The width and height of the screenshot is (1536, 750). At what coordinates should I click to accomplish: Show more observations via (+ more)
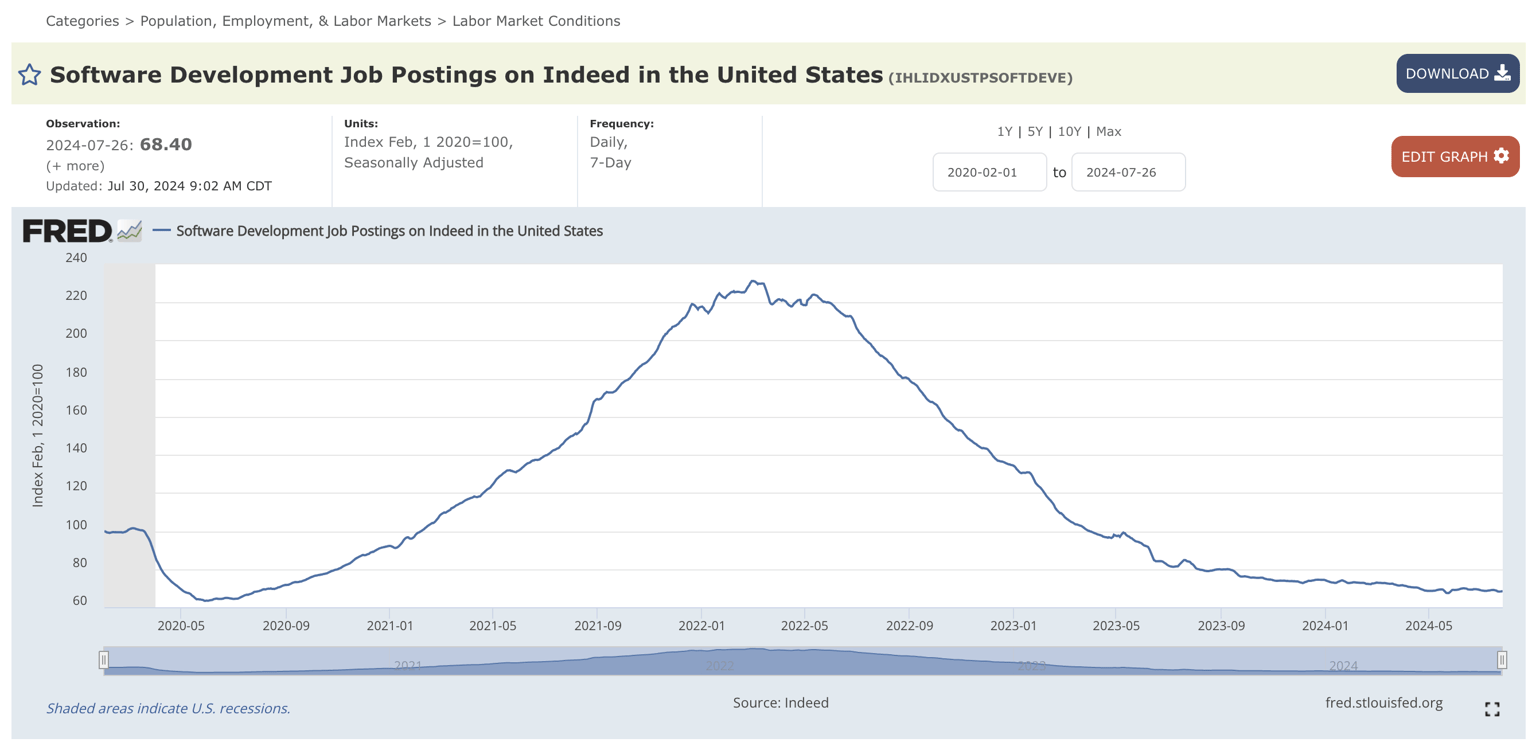point(75,166)
